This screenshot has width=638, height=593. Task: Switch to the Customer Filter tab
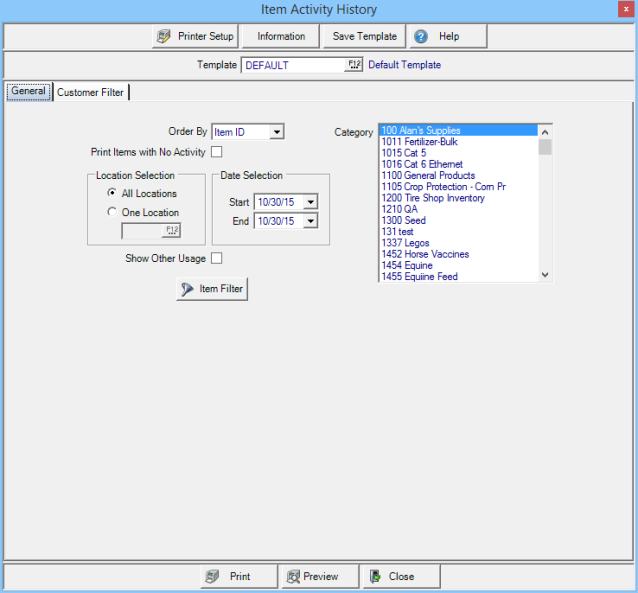[91, 92]
